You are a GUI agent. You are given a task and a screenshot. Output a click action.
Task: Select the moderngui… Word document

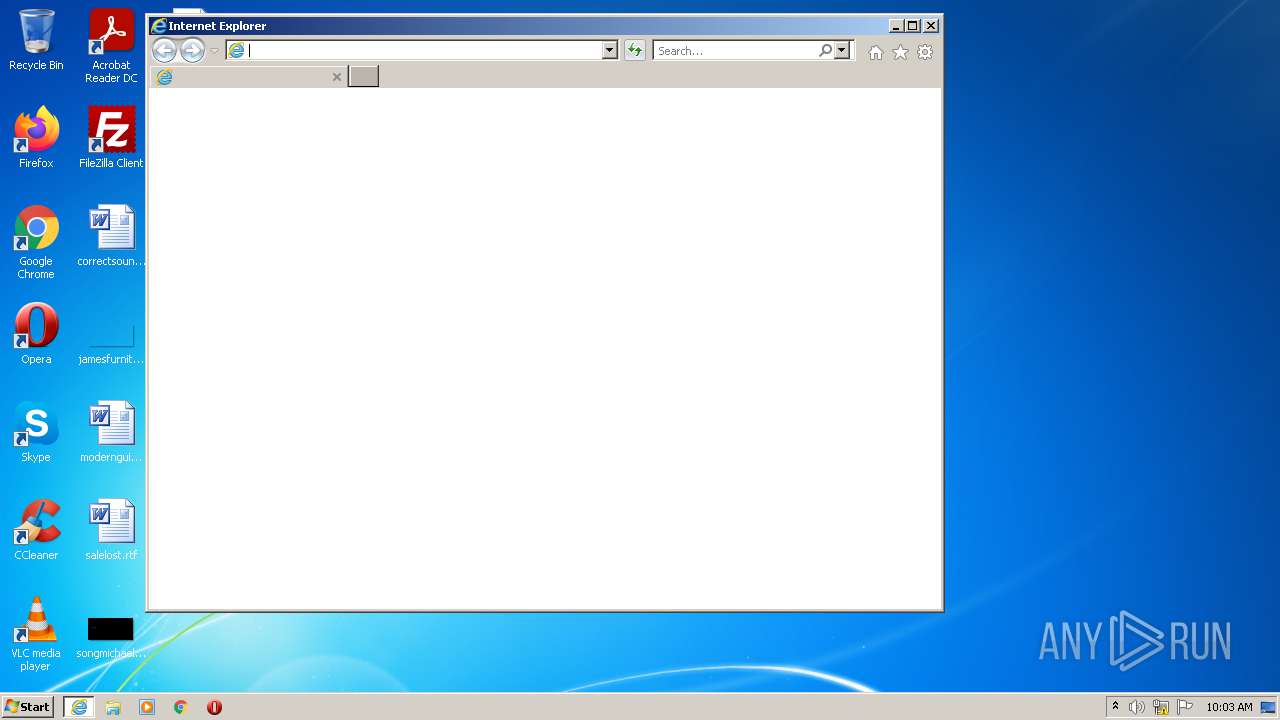tap(111, 432)
